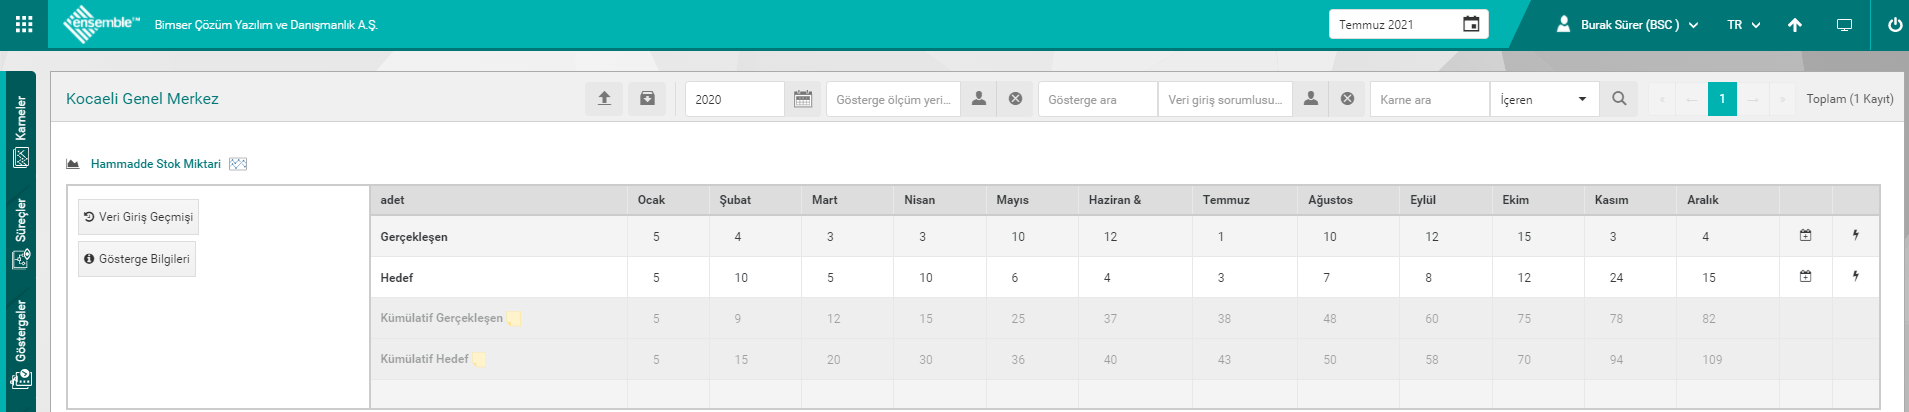Click the upload arrow button beside Kocaeli Genel Merkez

pos(604,99)
